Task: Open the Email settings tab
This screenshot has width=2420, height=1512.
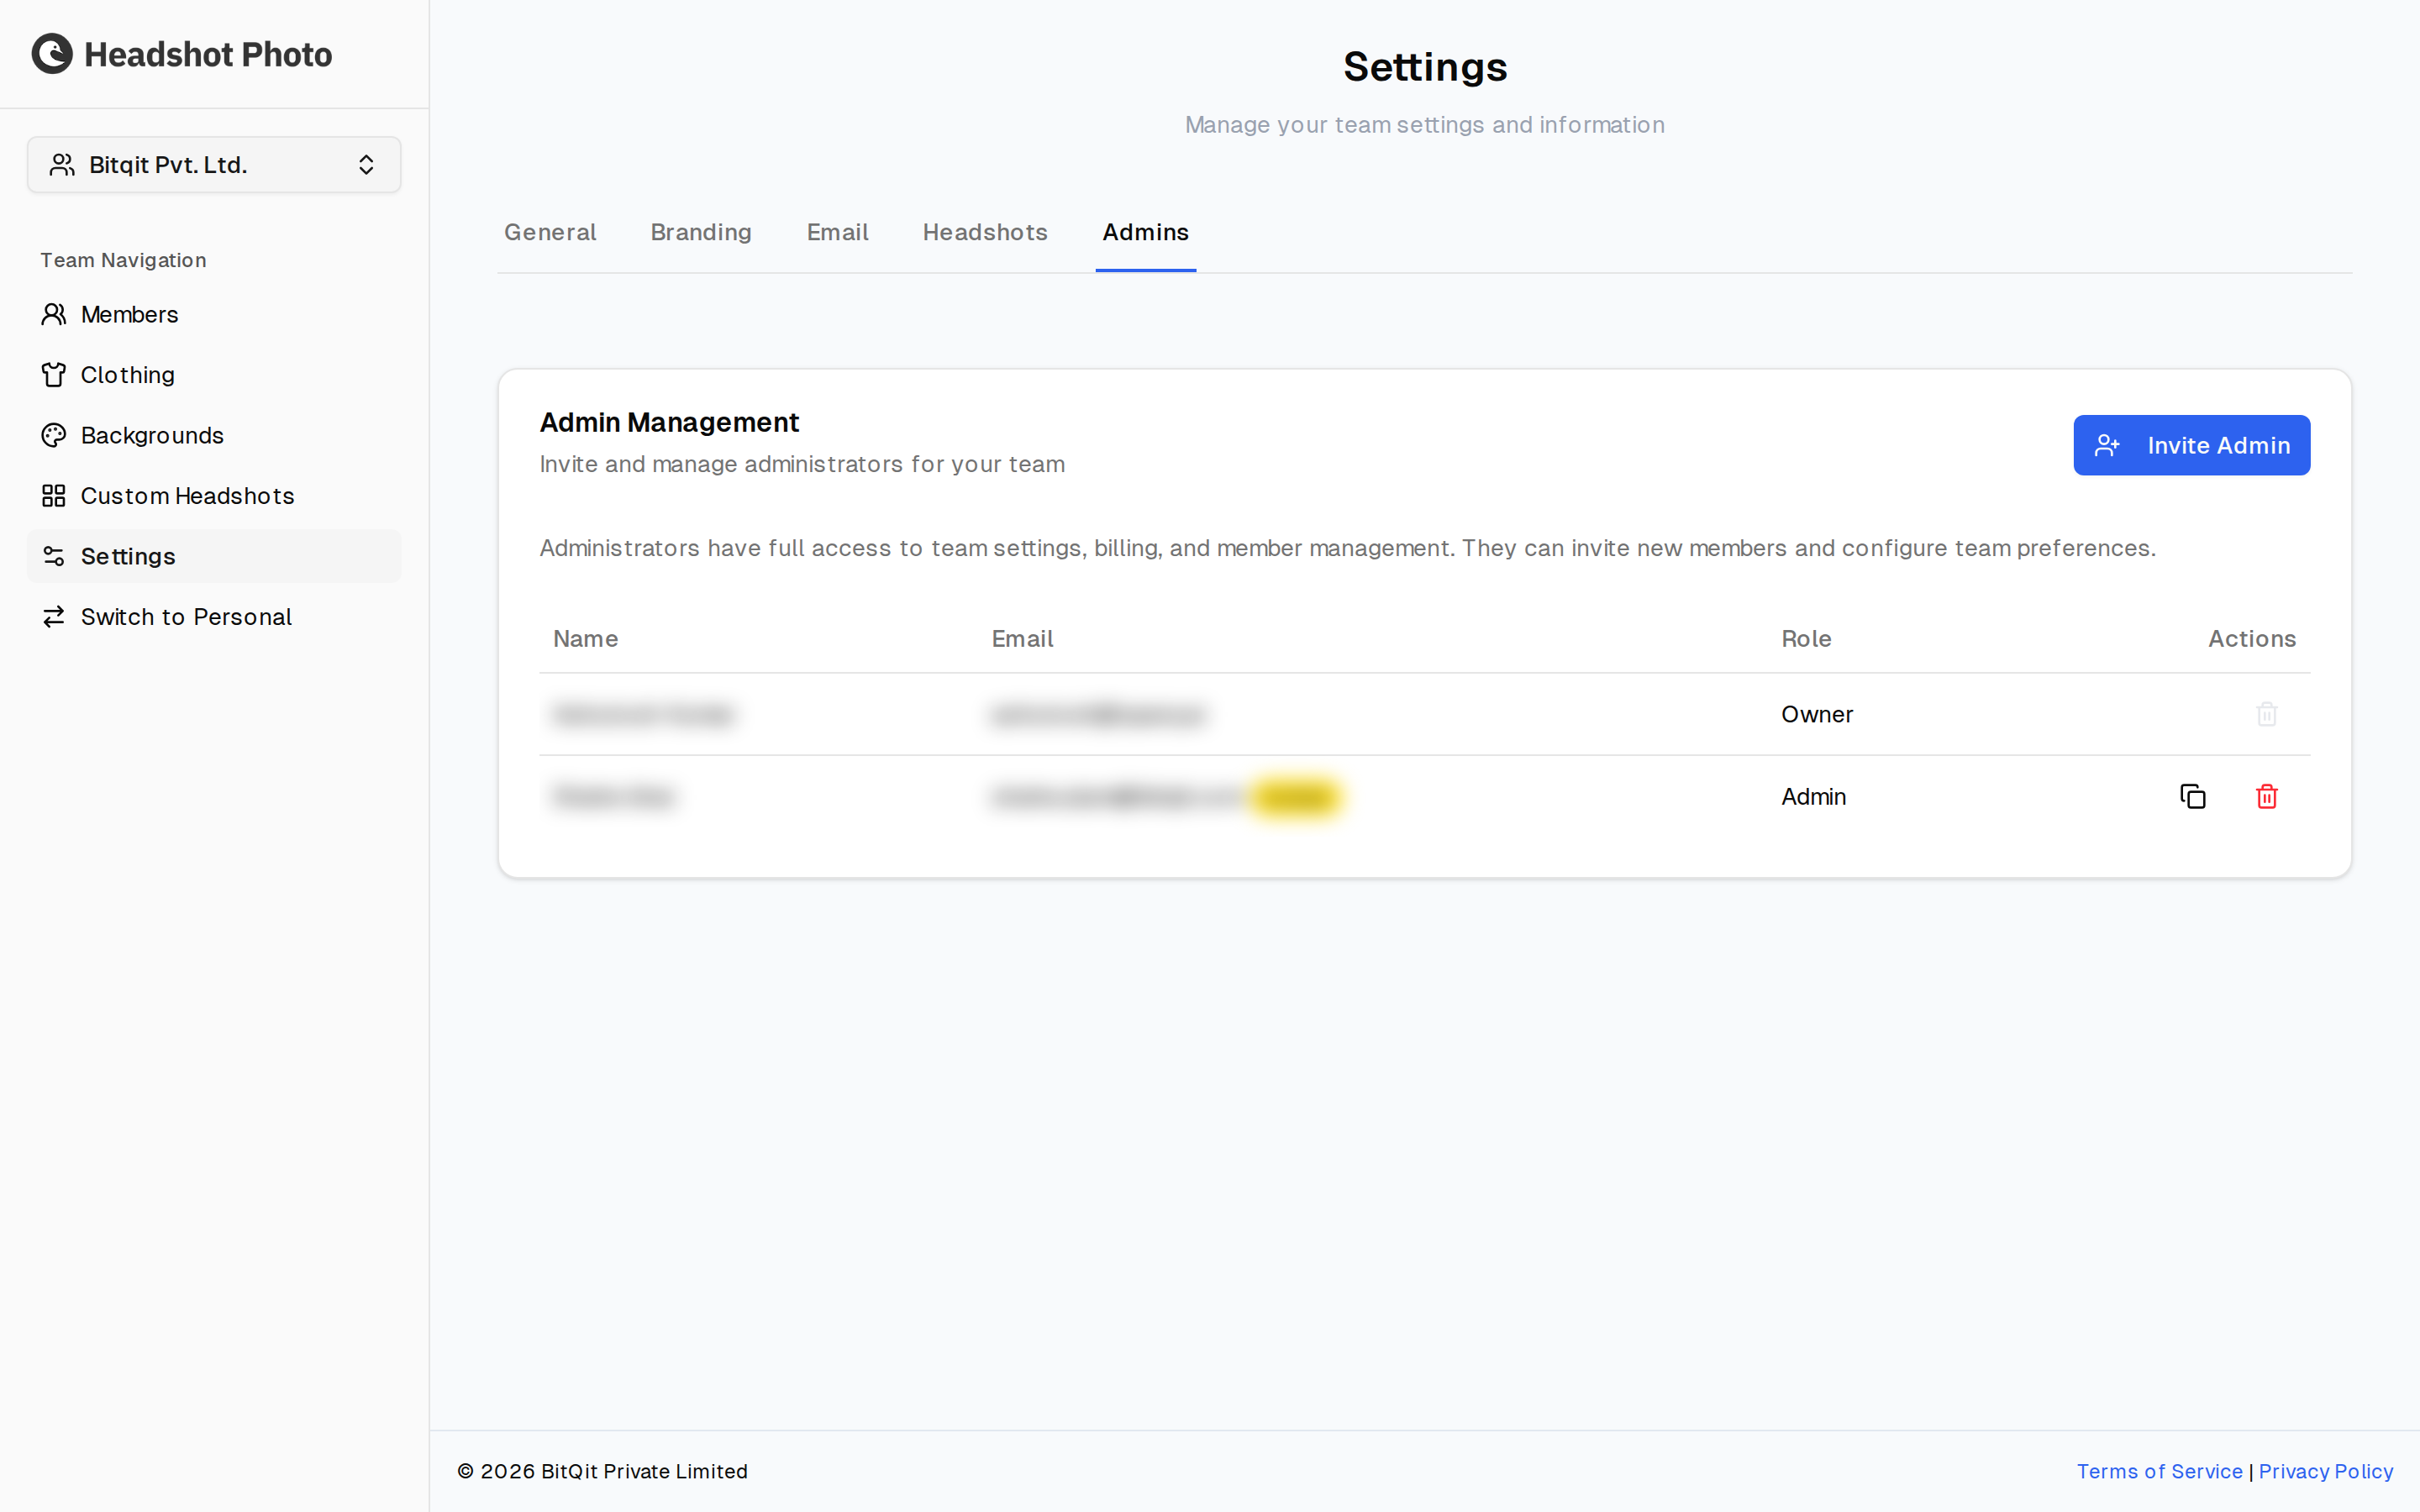Action: coord(838,232)
